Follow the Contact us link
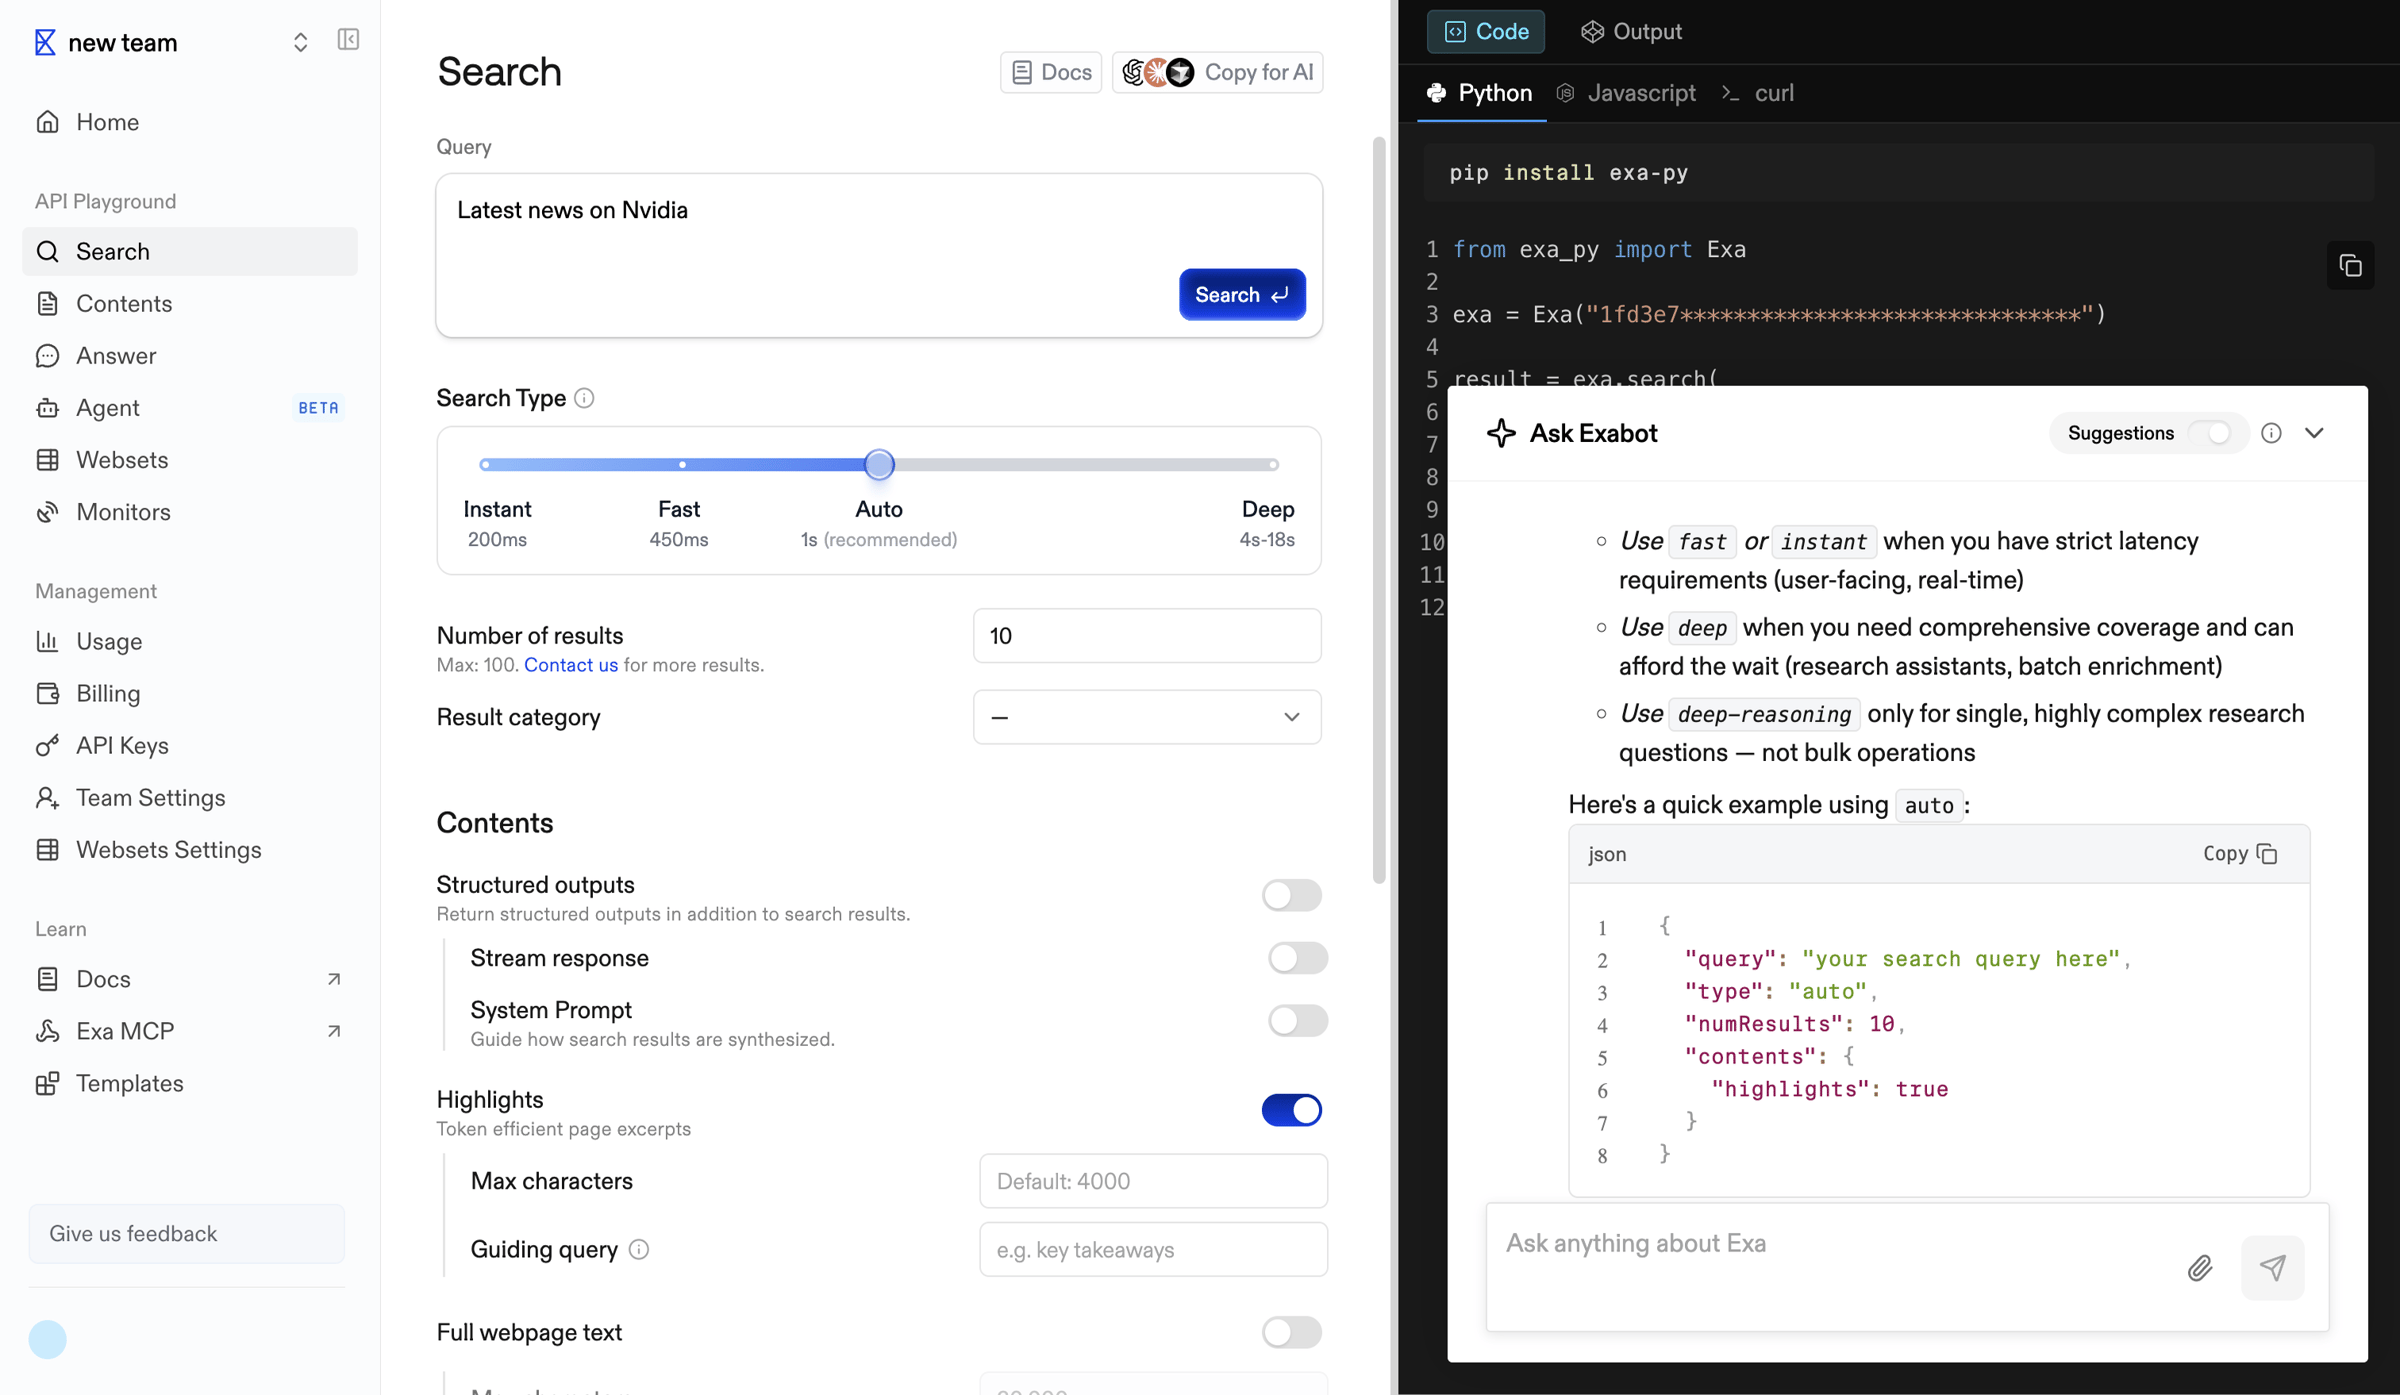 [571, 665]
